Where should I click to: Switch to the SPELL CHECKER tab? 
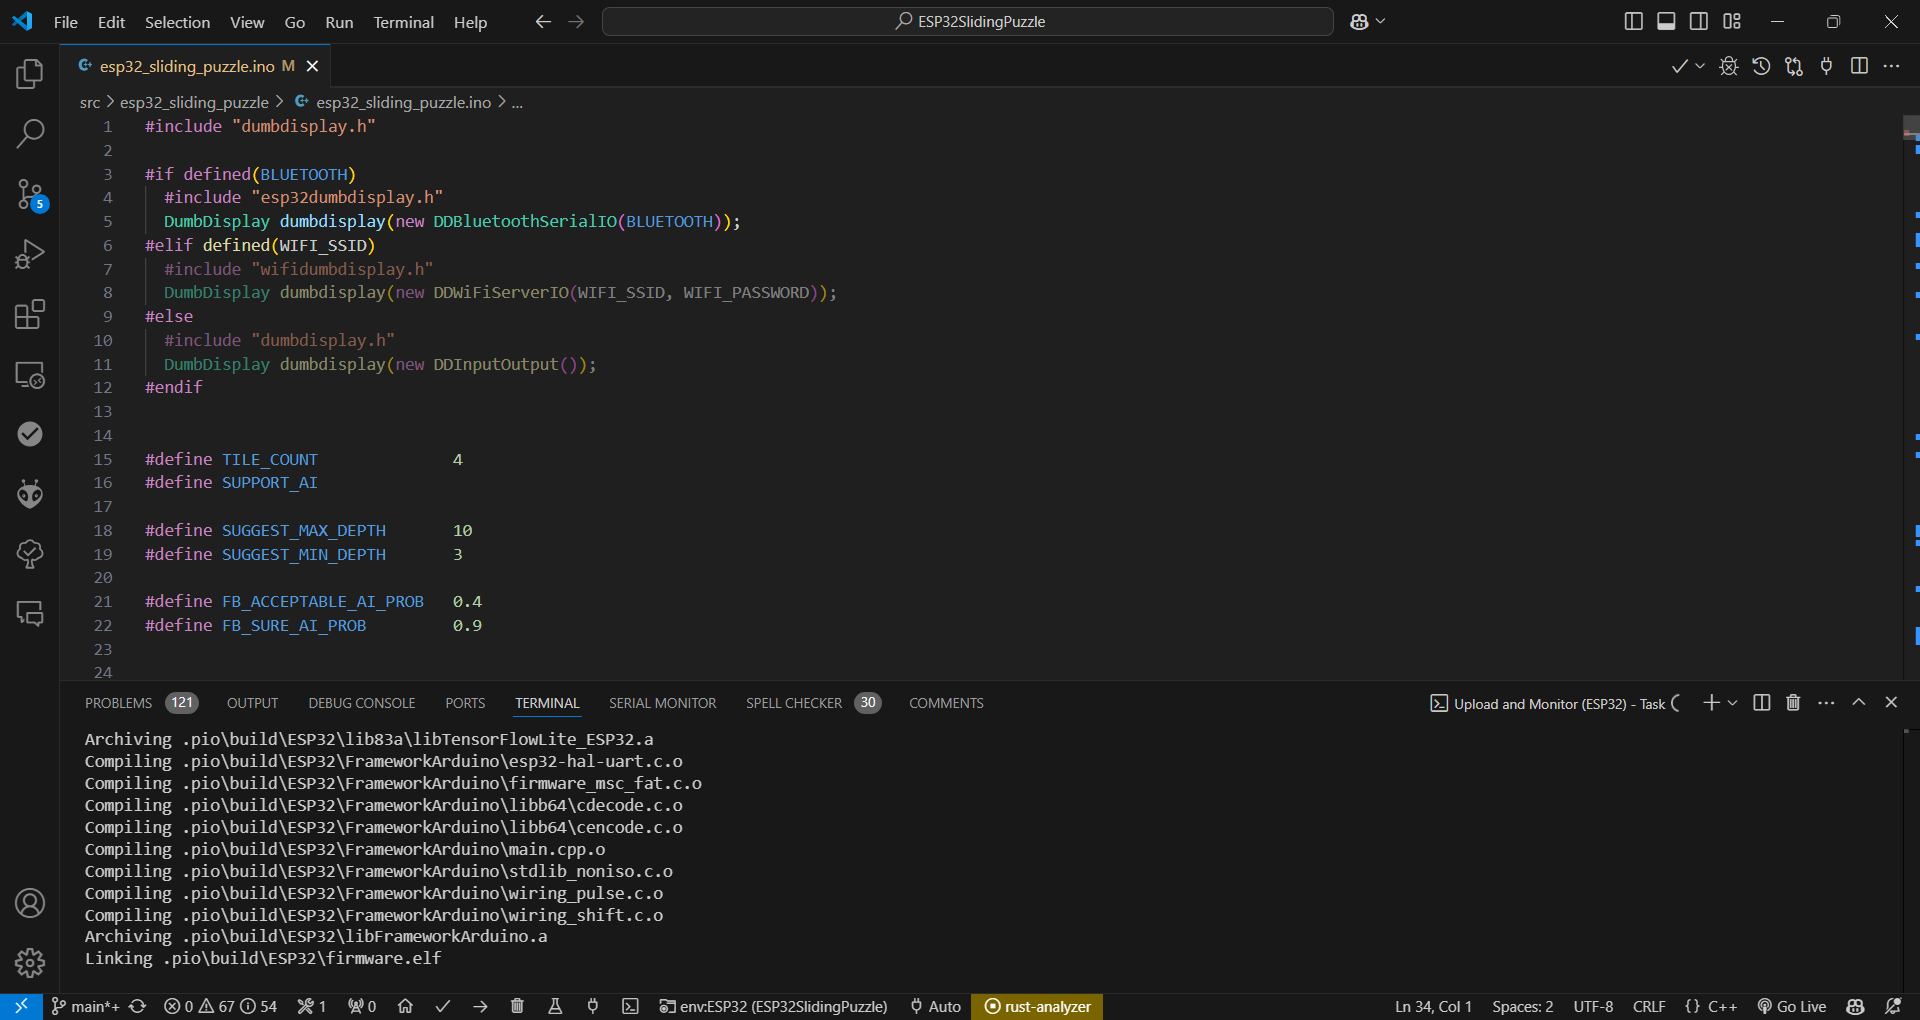click(813, 703)
